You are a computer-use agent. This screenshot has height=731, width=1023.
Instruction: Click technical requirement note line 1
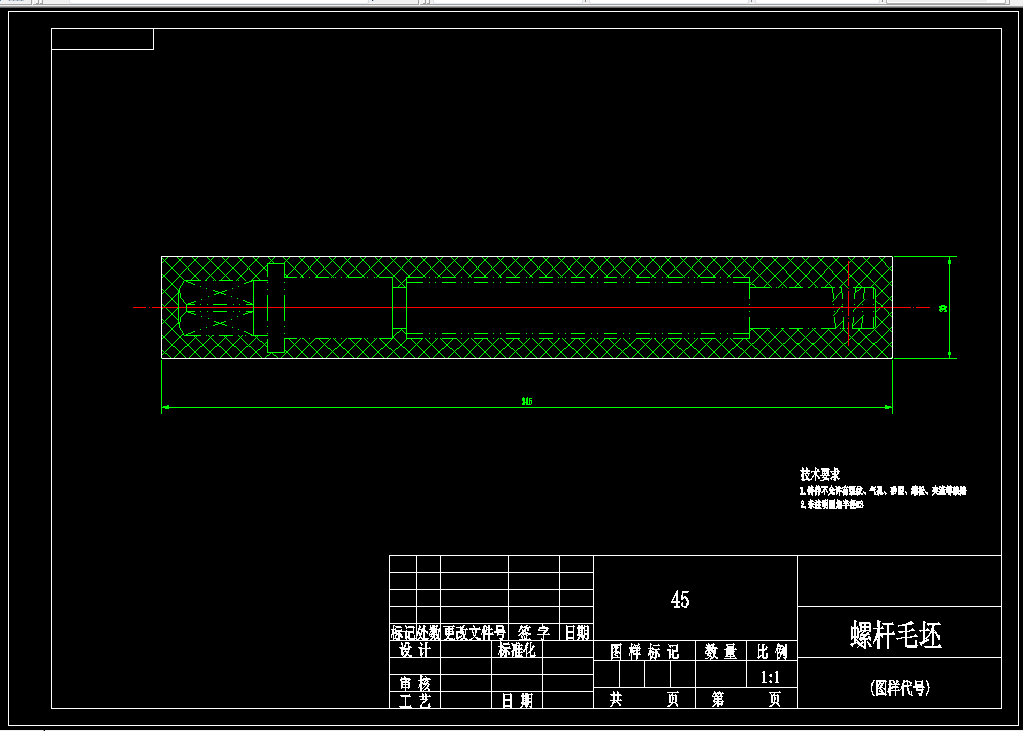883,491
